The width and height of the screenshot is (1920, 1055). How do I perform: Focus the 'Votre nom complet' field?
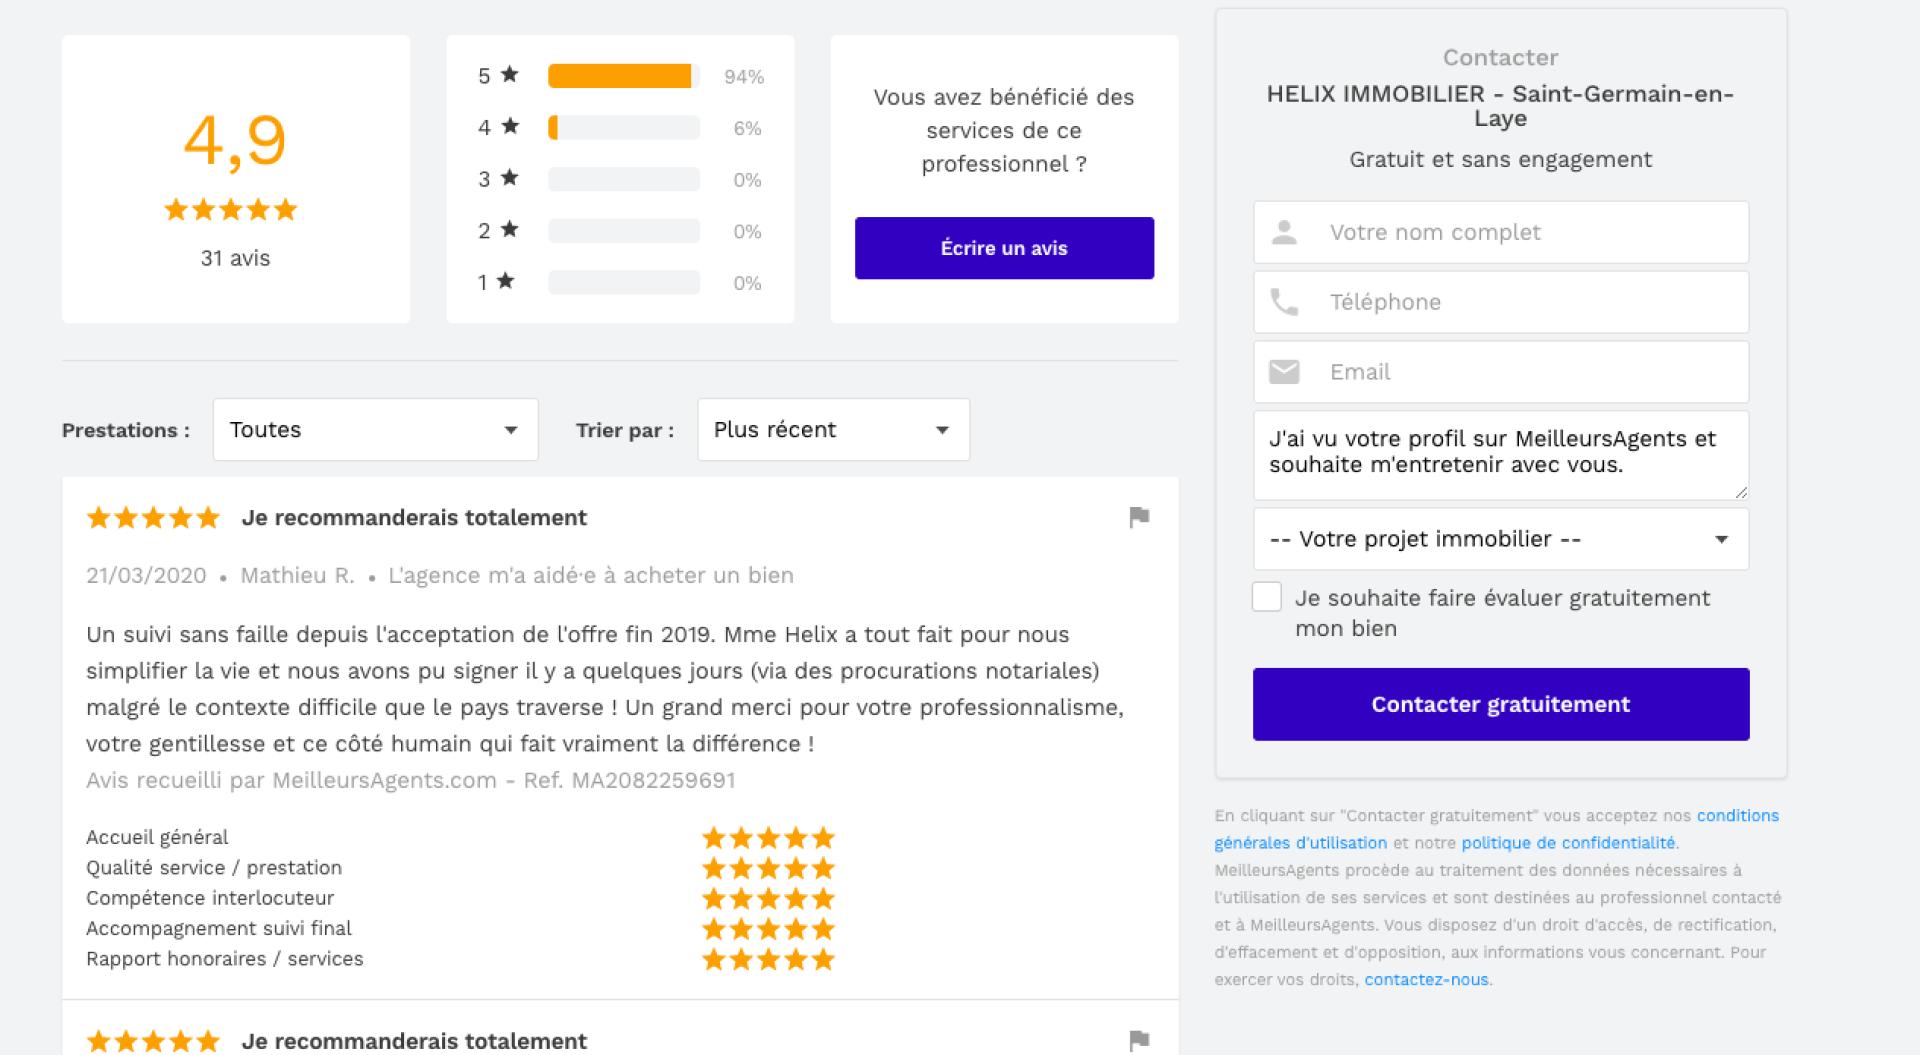coord(1530,232)
